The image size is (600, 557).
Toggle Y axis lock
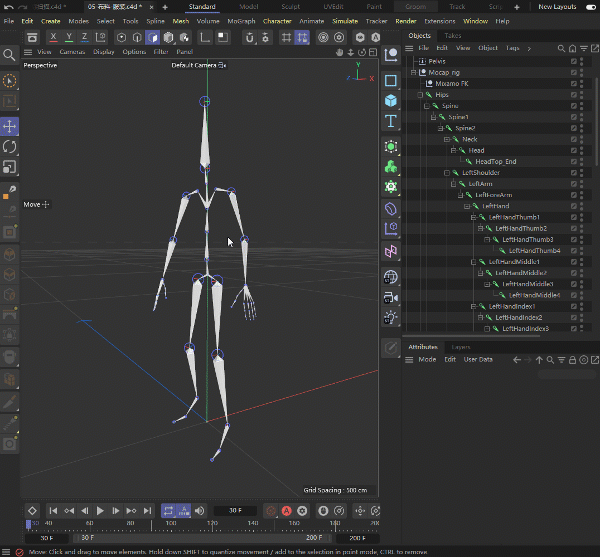coord(68,37)
